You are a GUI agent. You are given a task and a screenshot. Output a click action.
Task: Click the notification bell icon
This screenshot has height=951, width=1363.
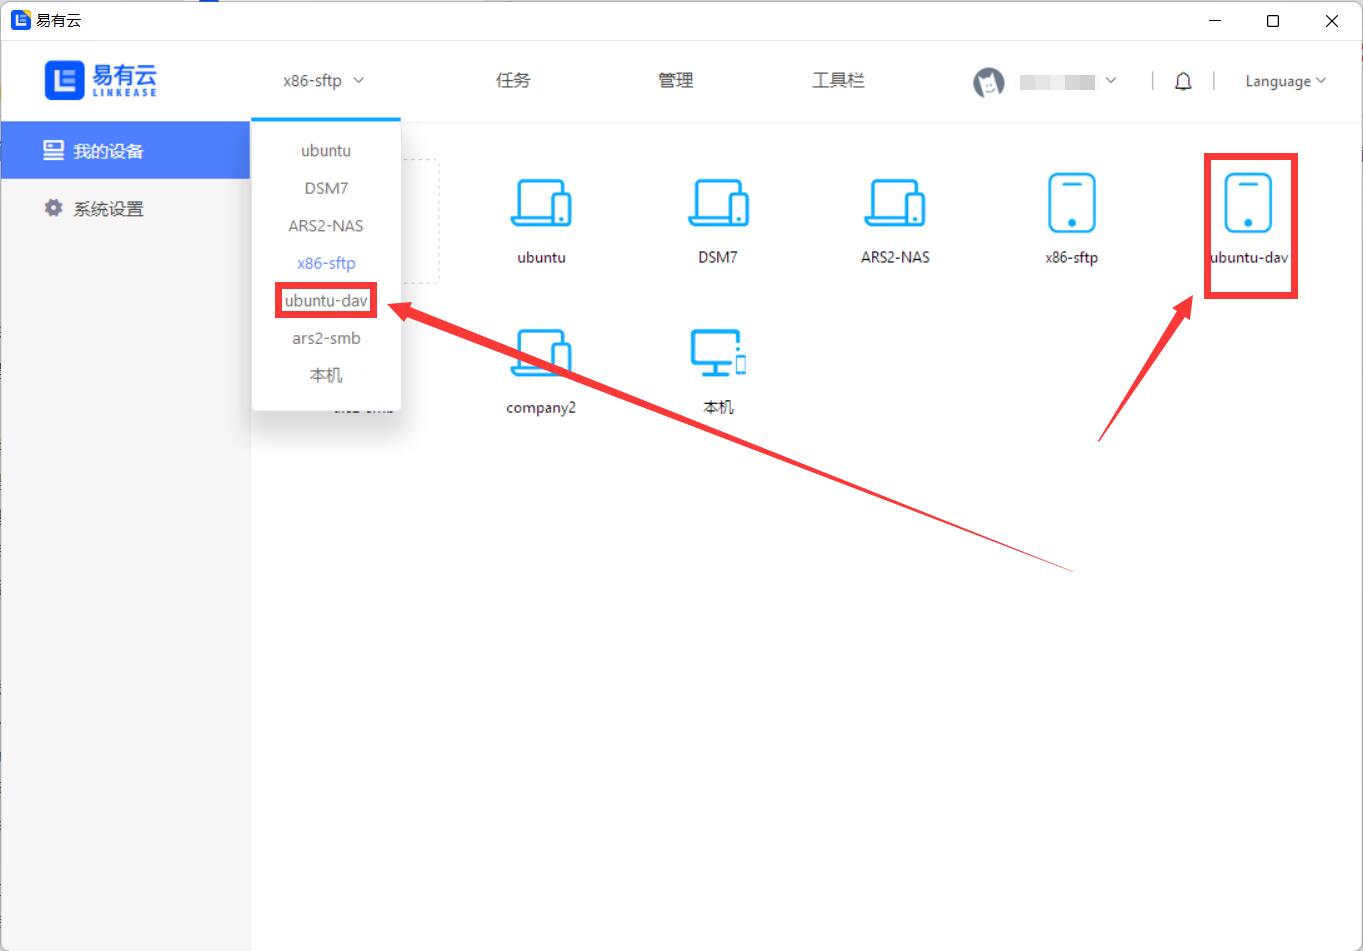(1183, 82)
